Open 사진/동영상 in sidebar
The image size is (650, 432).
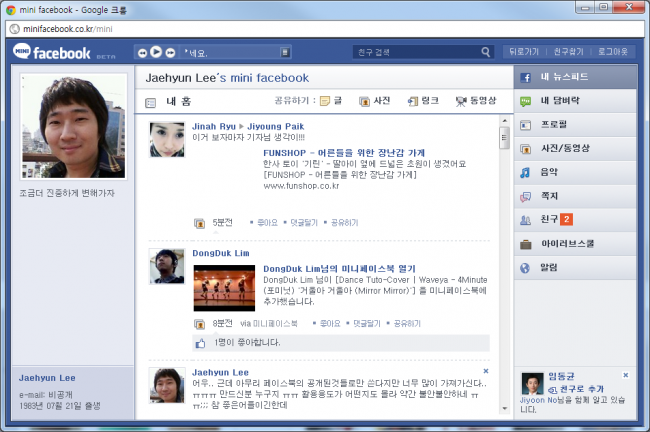(575, 148)
